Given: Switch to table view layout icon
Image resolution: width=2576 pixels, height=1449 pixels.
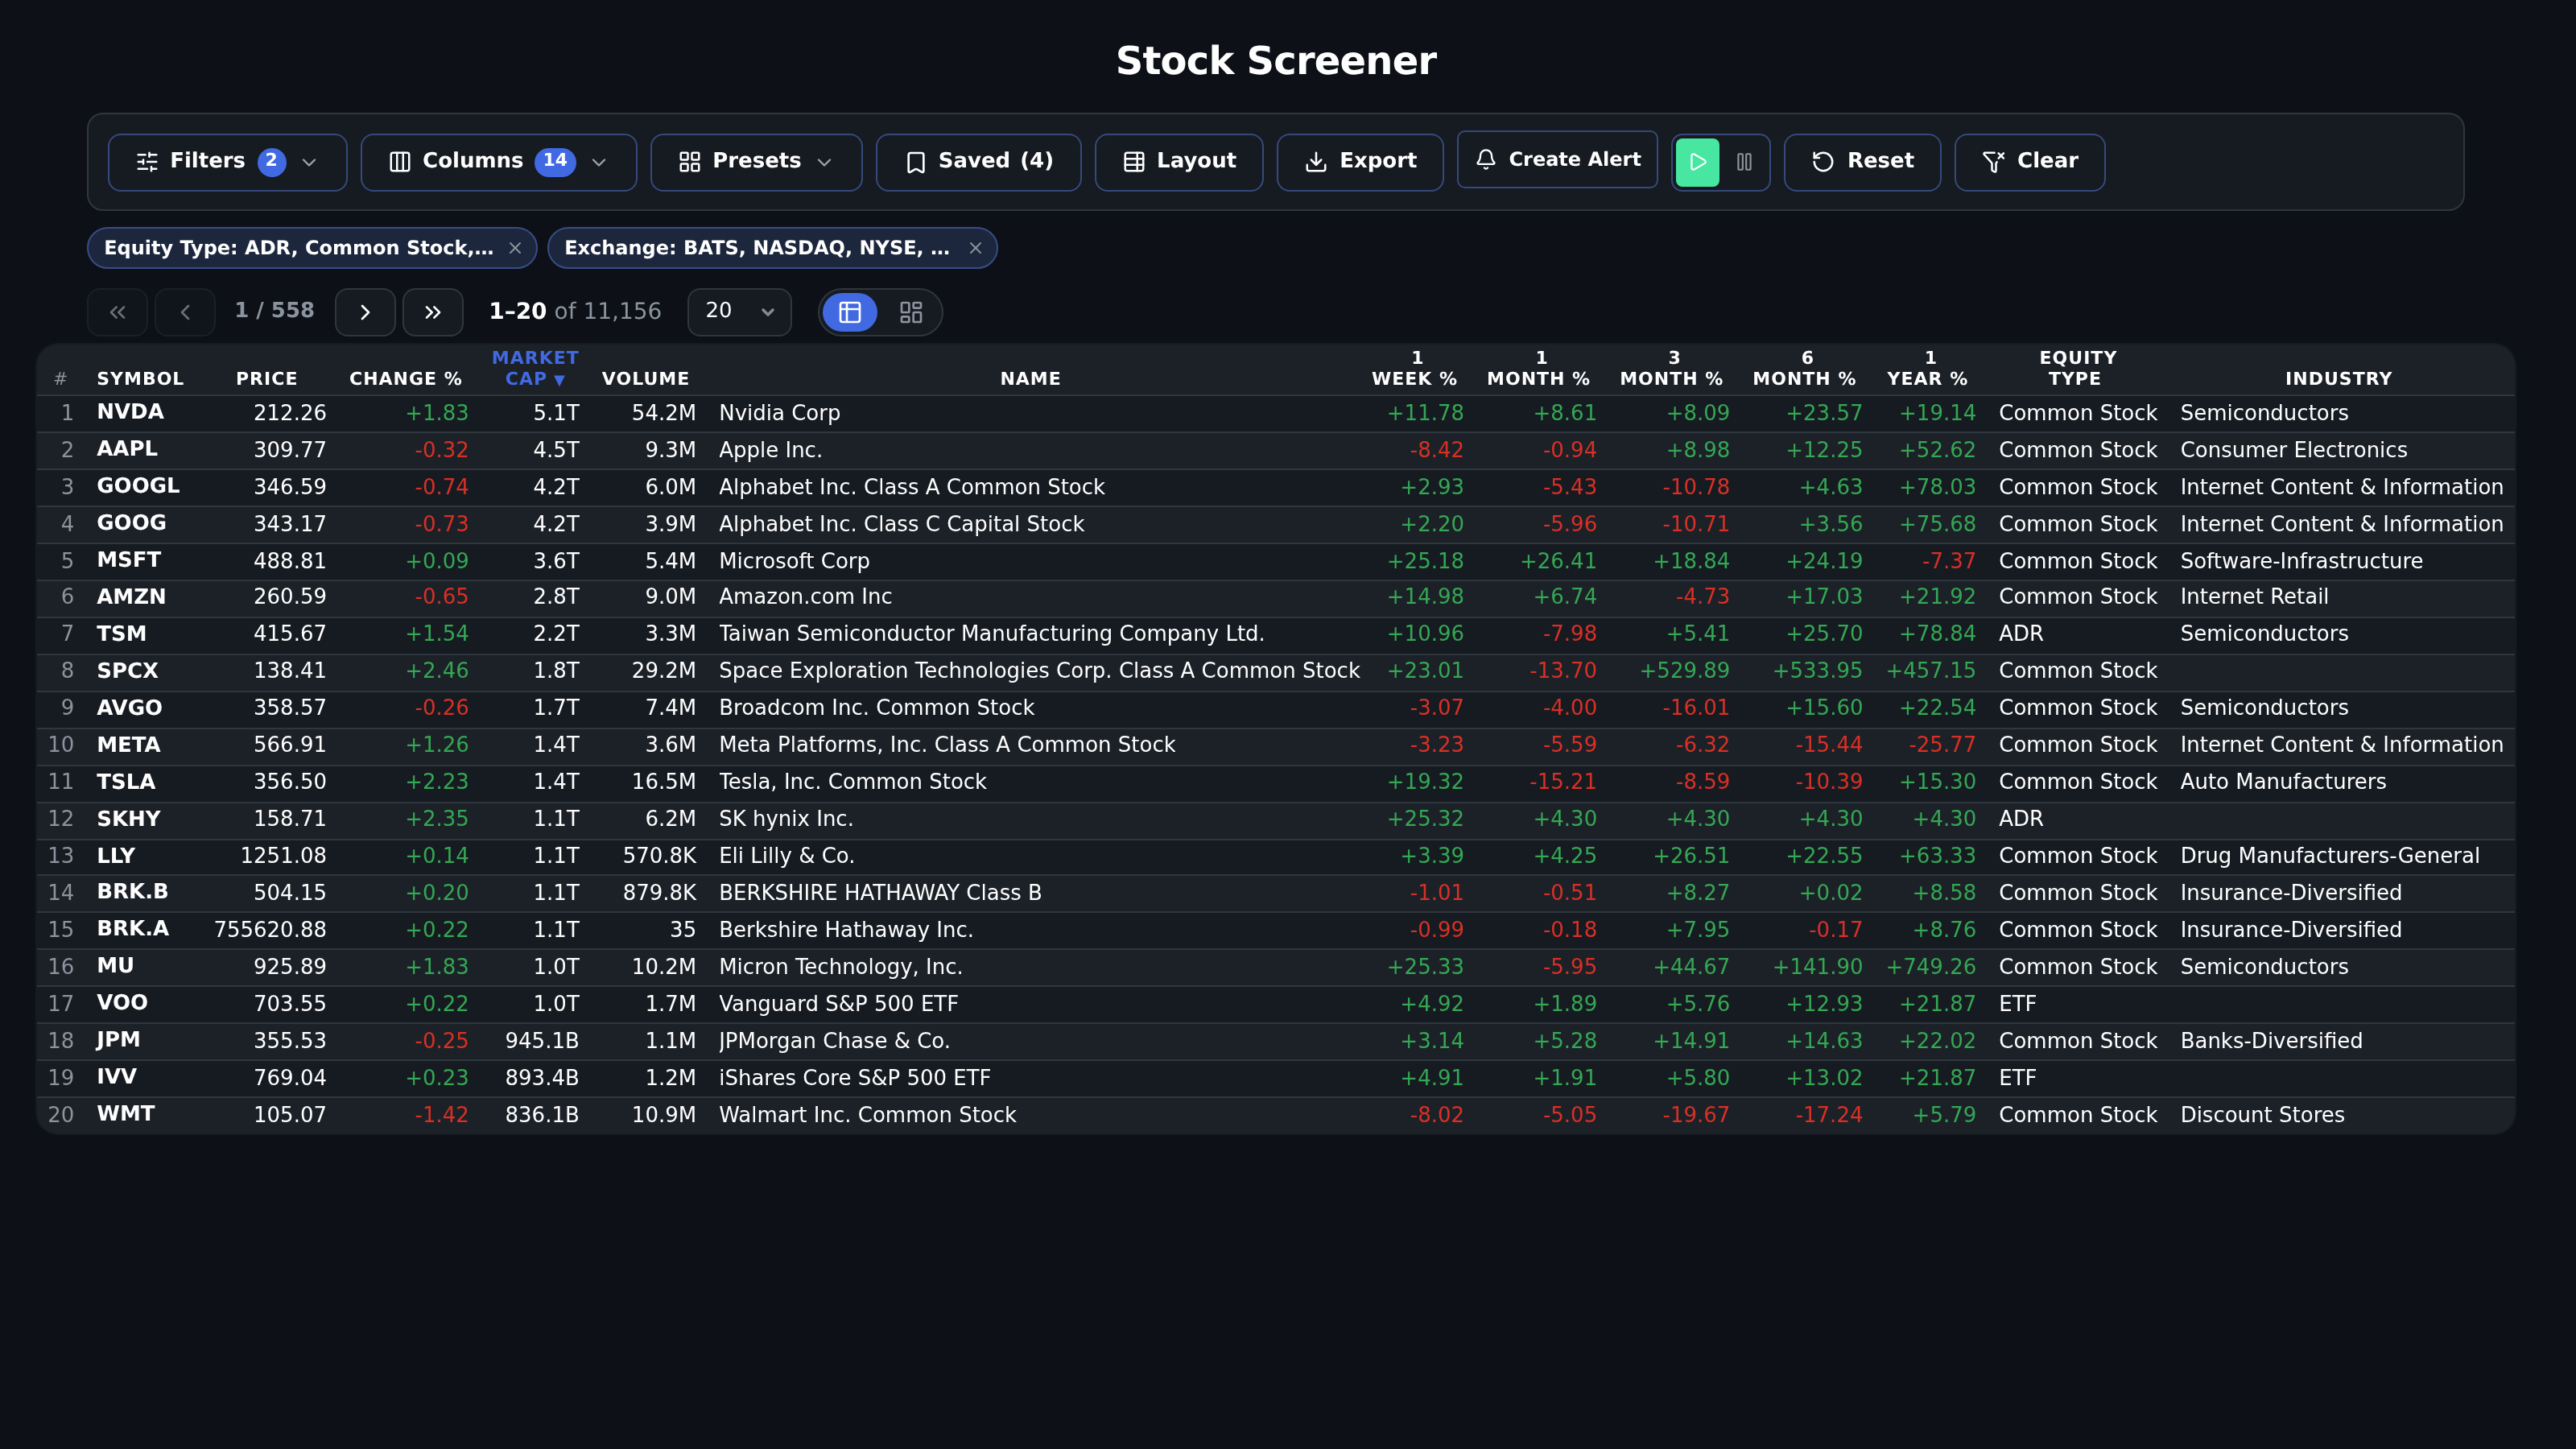Looking at the screenshot, I should coord(850,312).
